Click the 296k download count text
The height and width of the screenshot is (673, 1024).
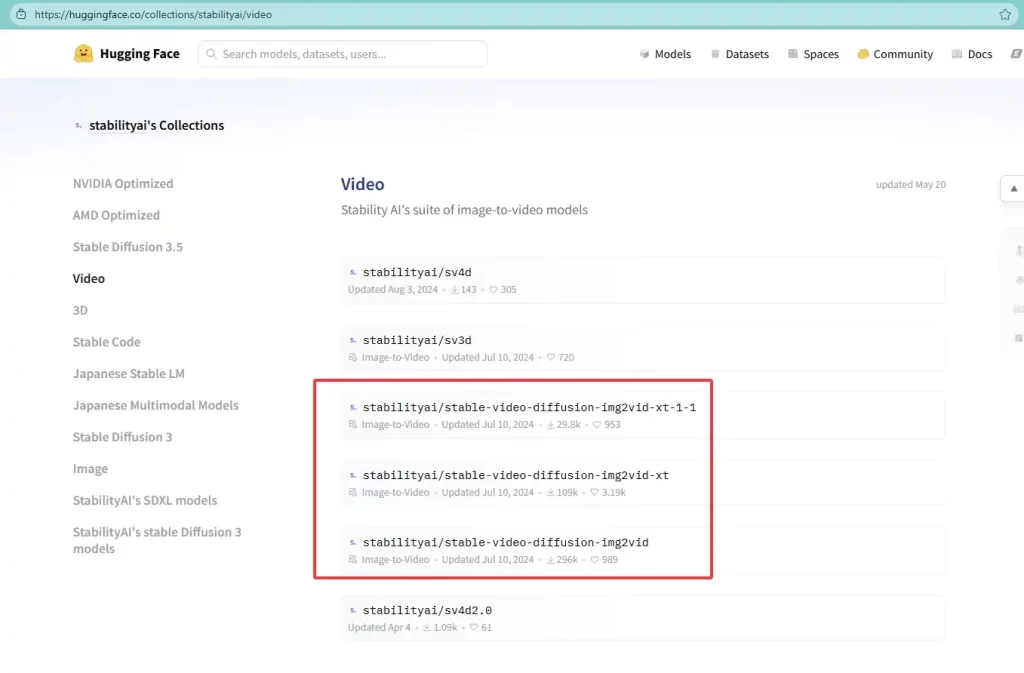click(x=567, y=560)
